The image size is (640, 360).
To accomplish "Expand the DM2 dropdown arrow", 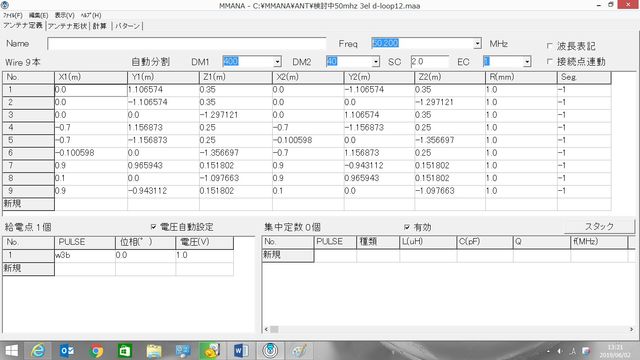I will (376, 62).
